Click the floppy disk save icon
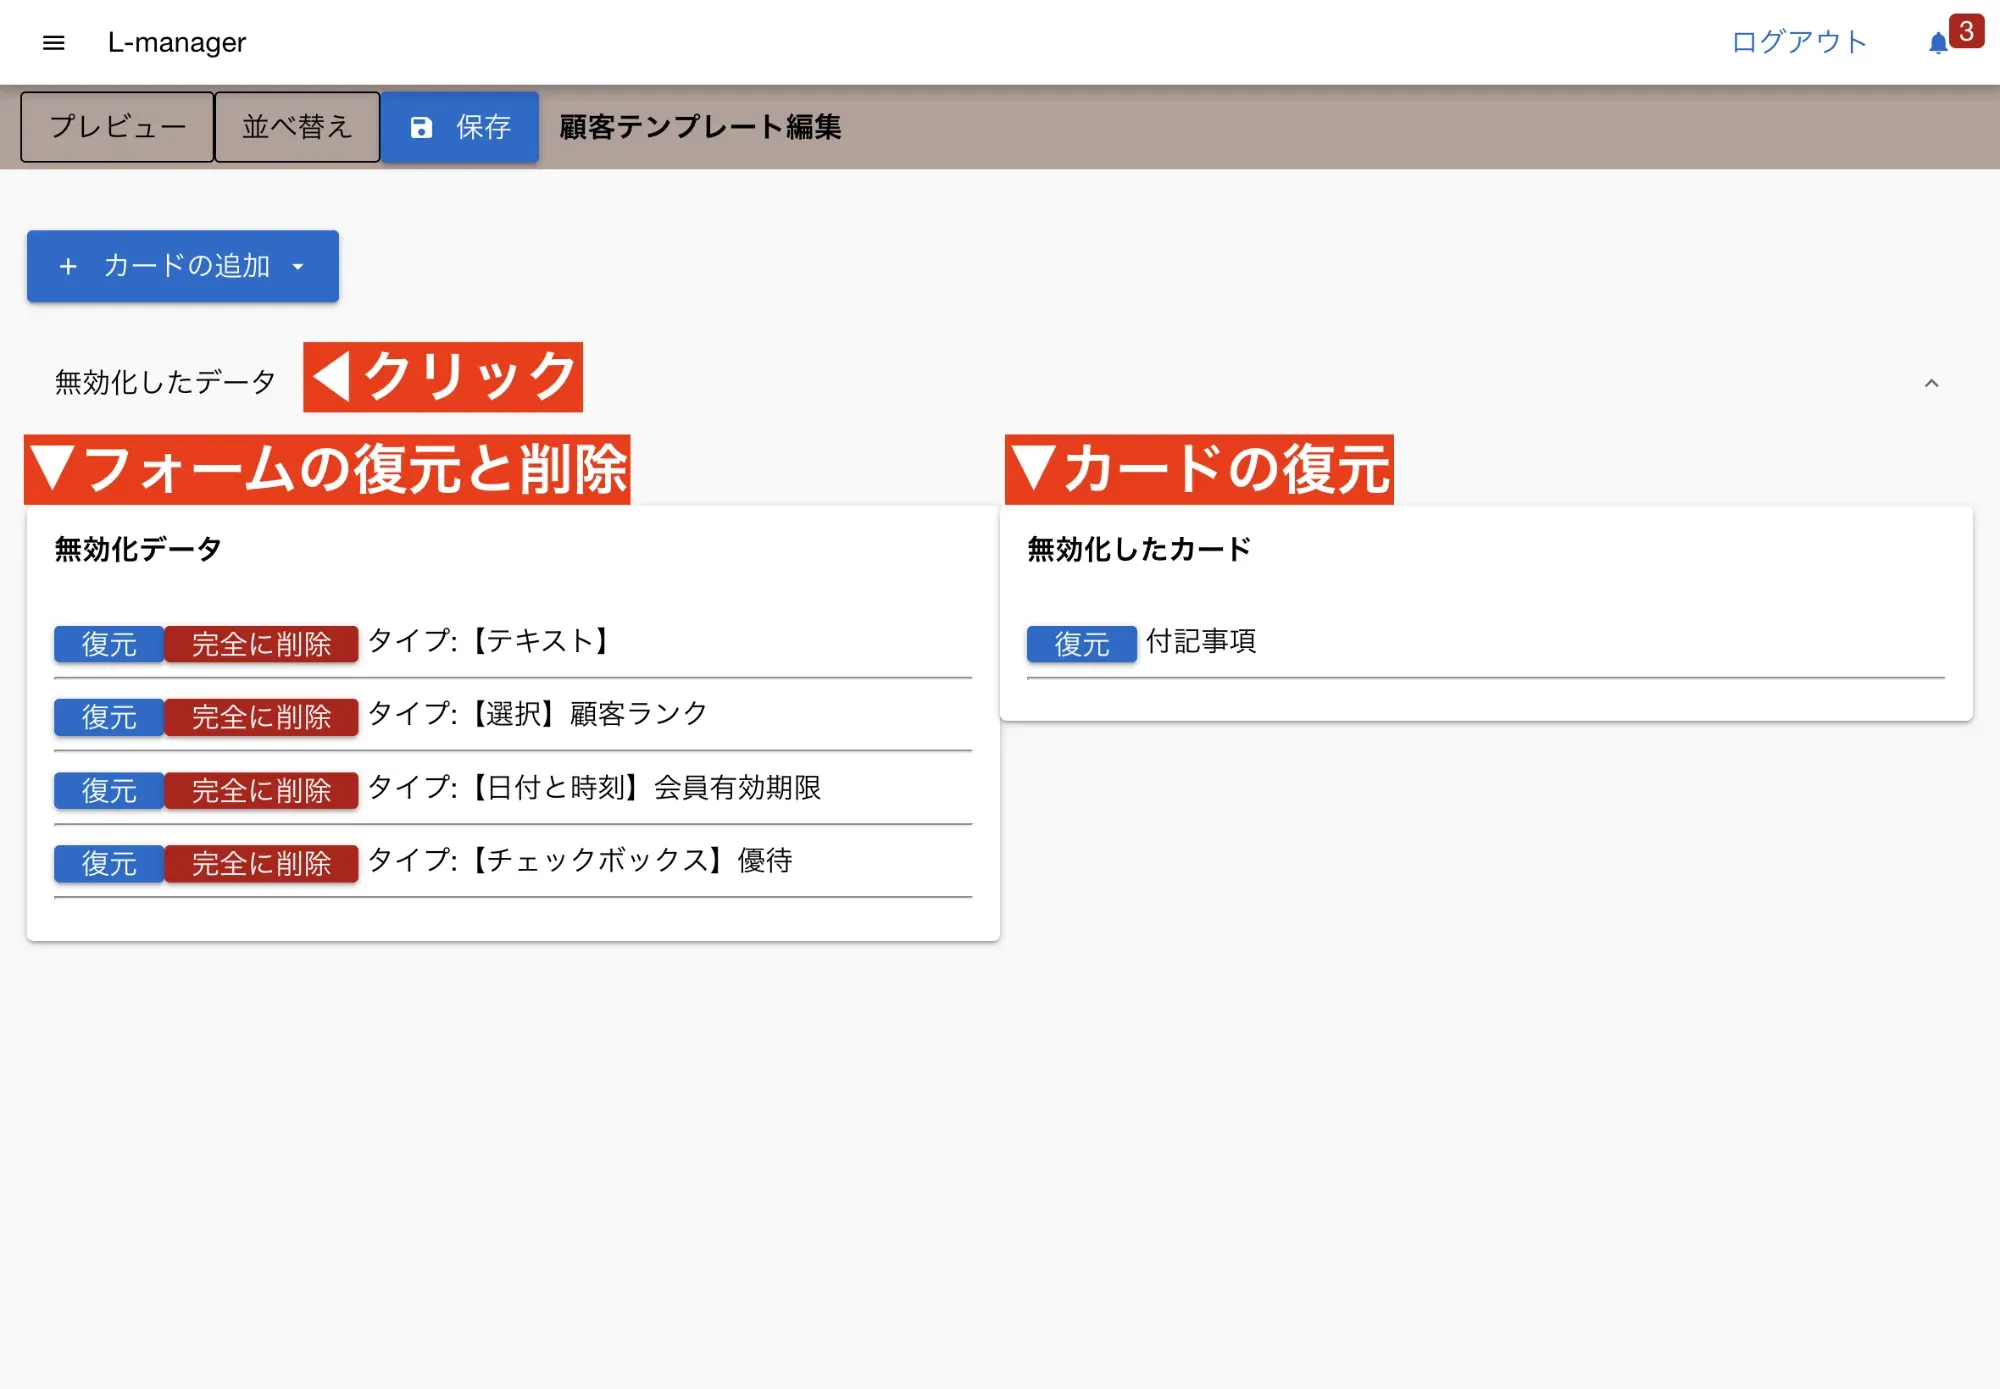This screenshot has width=2000, height=1389. 421,127
